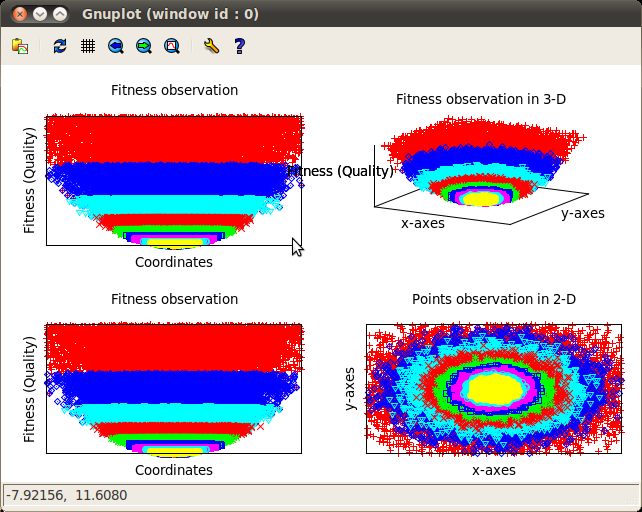Copy the plot to clipboard
This screenshot has height=512, width=642.
20,46
